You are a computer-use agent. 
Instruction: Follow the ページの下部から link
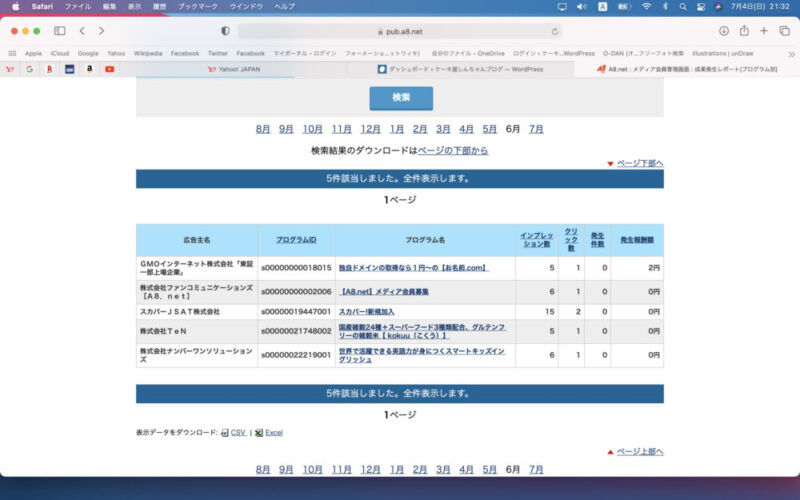(453, 151)
